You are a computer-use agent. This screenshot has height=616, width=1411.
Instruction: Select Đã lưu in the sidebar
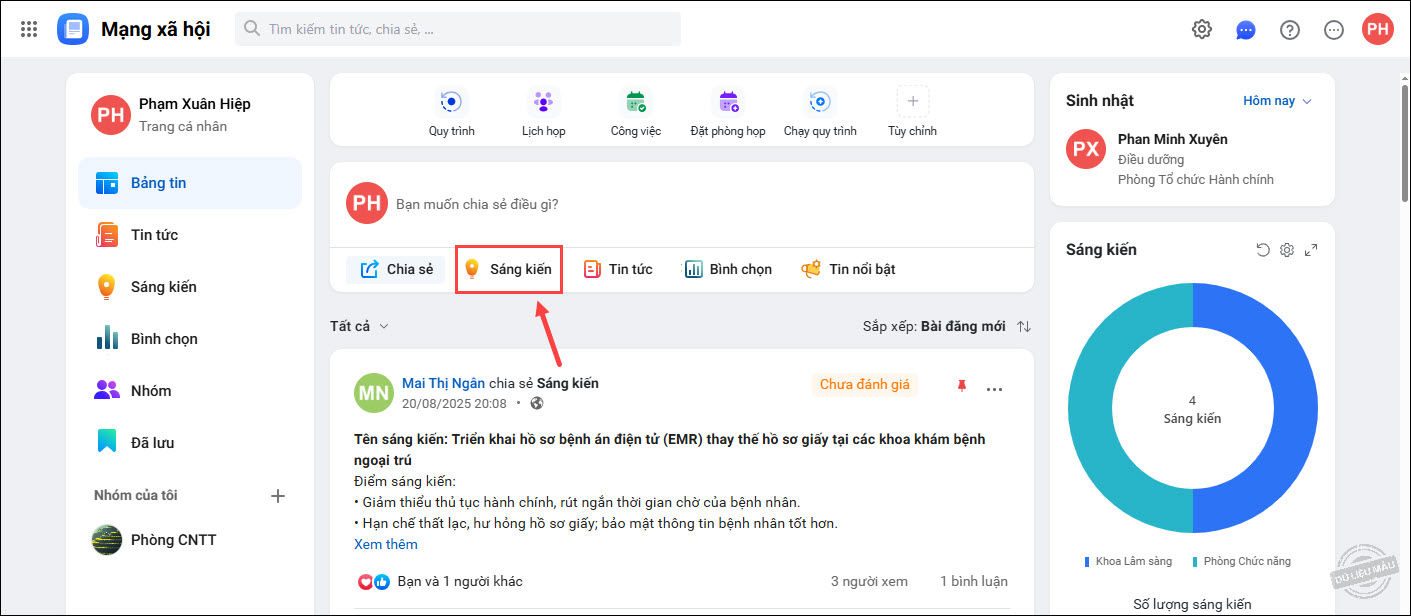coord(190,443)
